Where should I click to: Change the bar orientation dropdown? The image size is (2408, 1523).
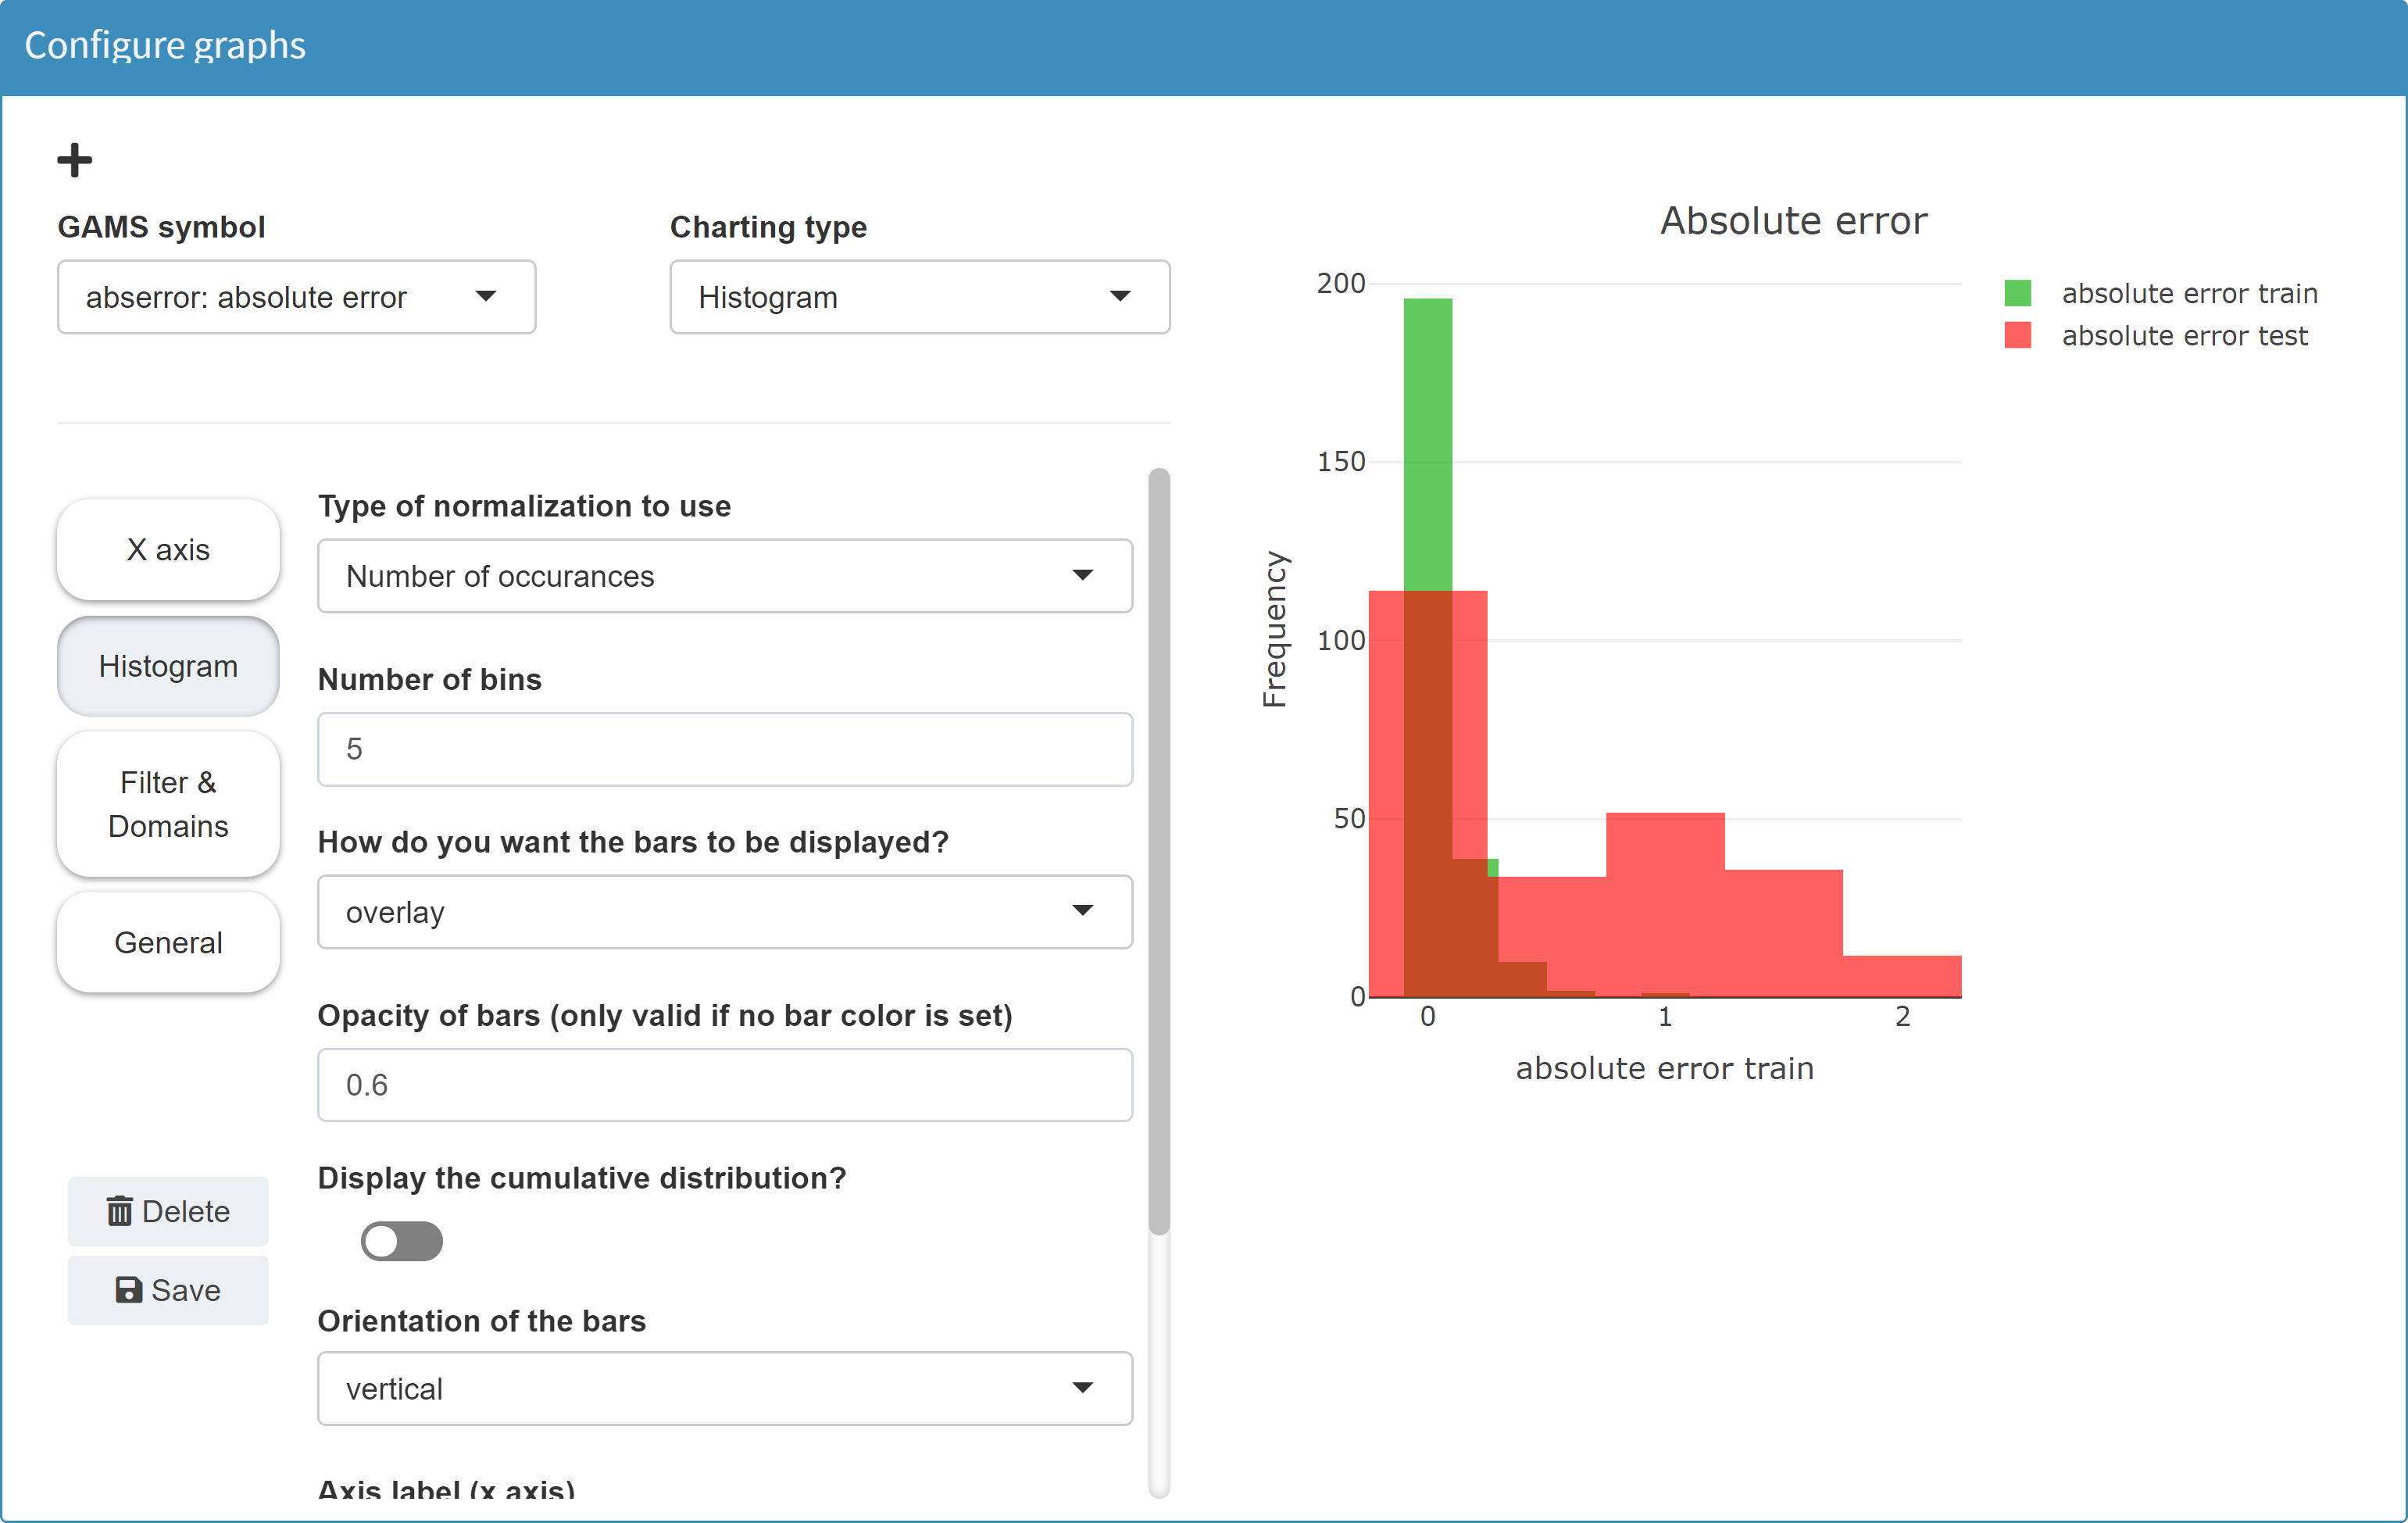(724, 1388)
